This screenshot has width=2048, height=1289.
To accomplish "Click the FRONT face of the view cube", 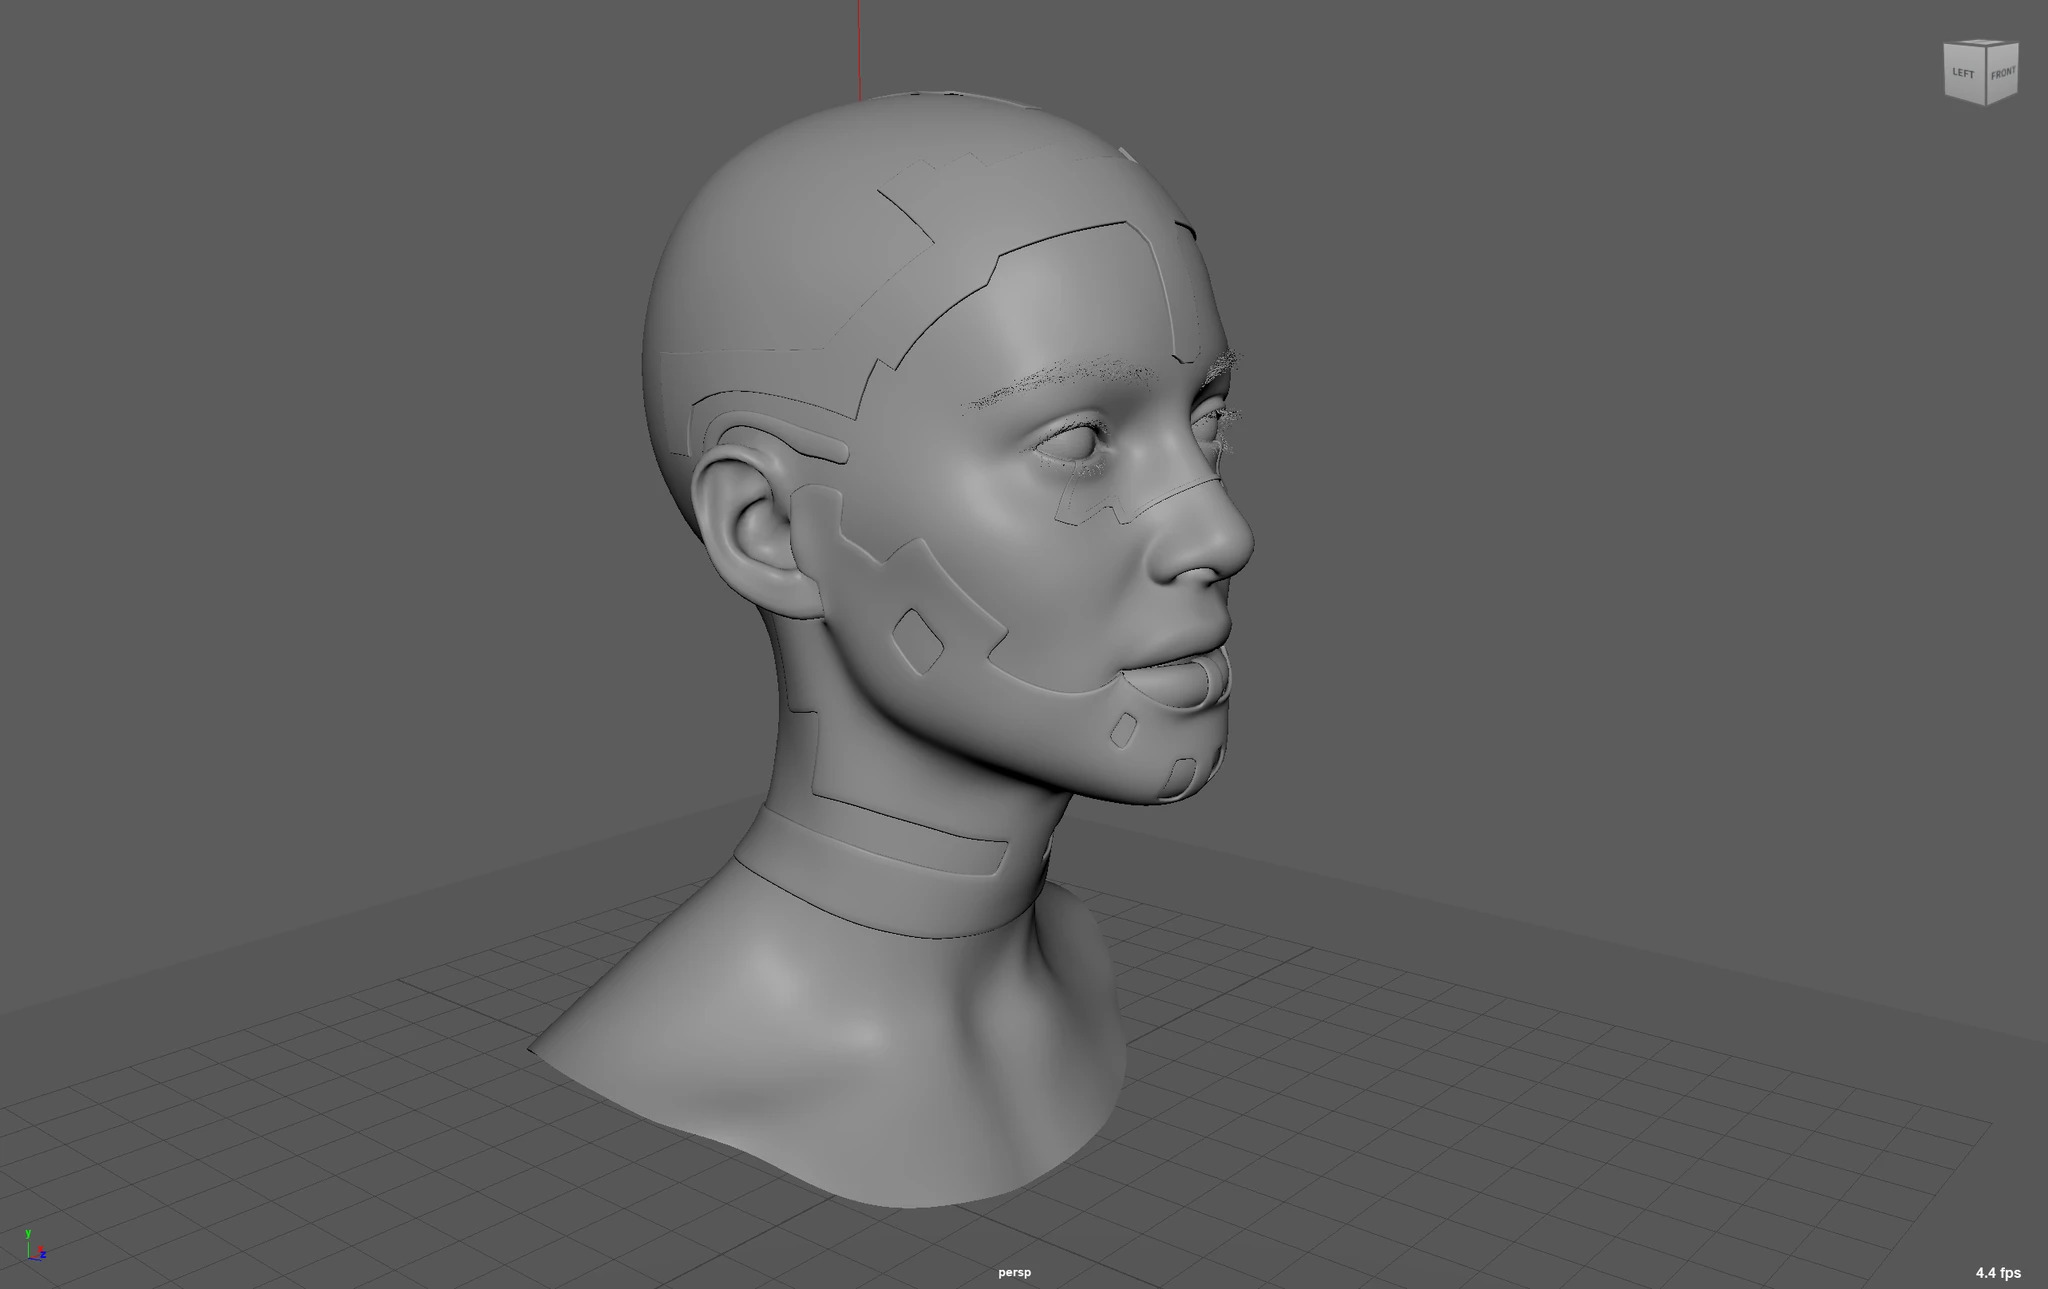I will pyautogui.click(x=2002, y=74).
